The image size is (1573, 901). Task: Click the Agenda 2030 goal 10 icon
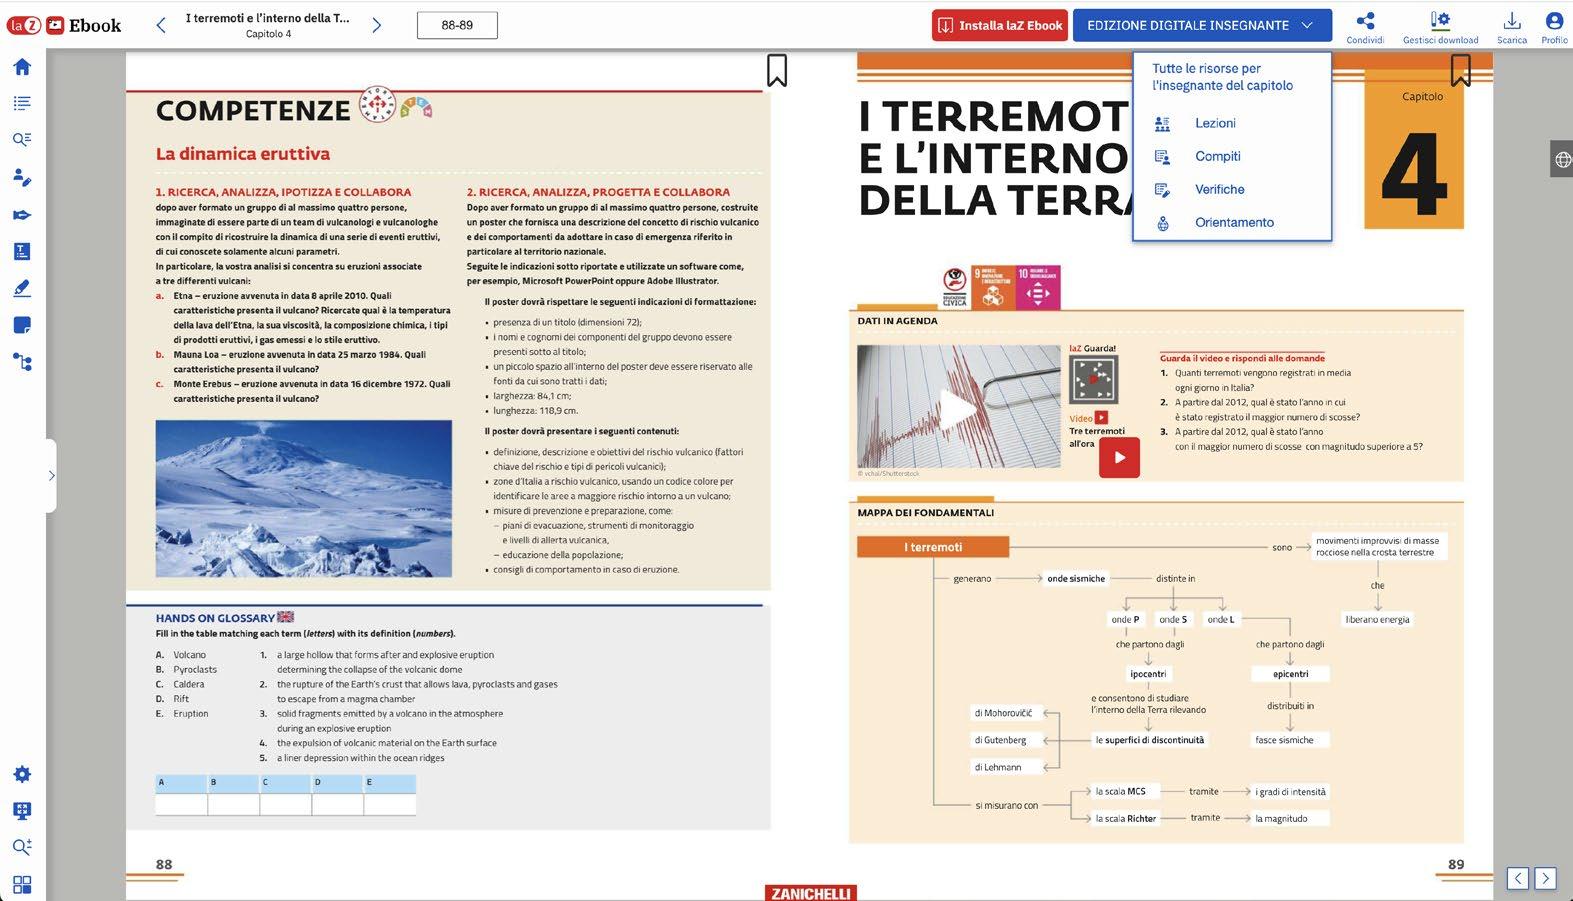pos(1038,288)
